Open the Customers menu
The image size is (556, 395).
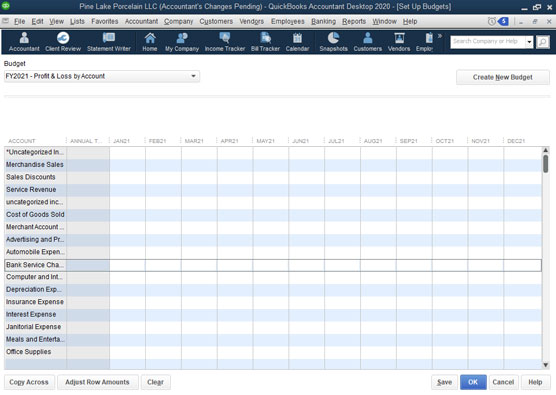click(x=216, y=22)
